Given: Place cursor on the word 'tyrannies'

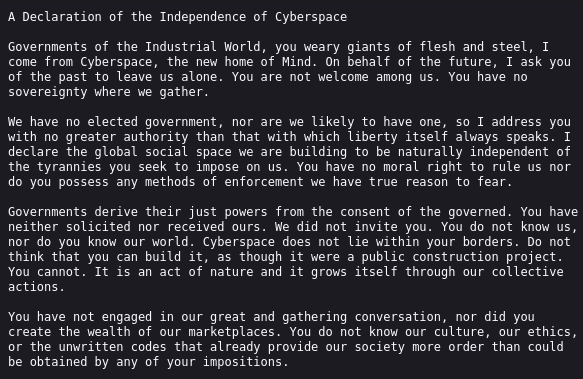Looking at the screenshot, I should pos(69,167).
